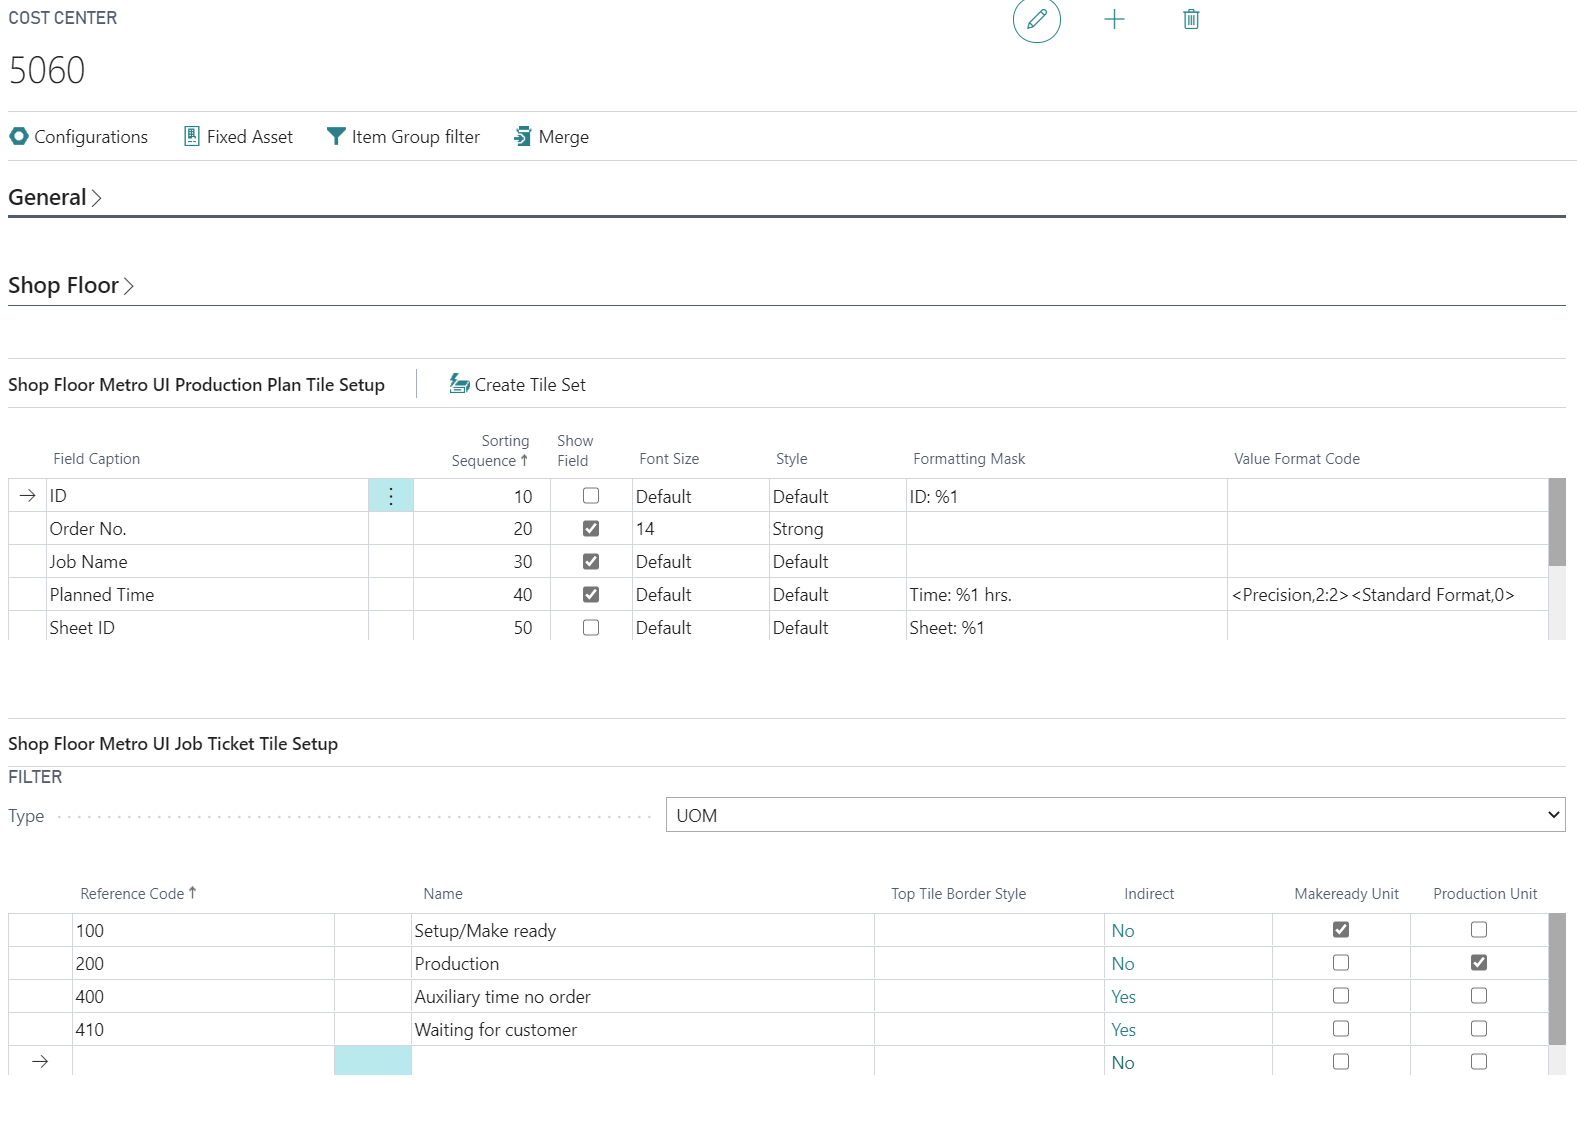
Task: Uncheck Show Field for Order No.
Action: click(x=591, y=528)
